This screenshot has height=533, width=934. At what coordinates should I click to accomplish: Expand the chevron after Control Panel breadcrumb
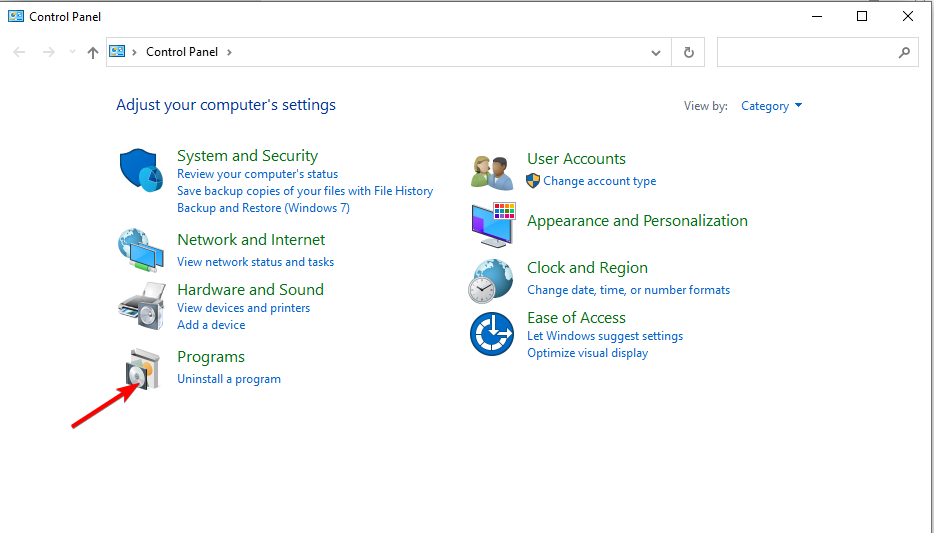click(229, 52)
